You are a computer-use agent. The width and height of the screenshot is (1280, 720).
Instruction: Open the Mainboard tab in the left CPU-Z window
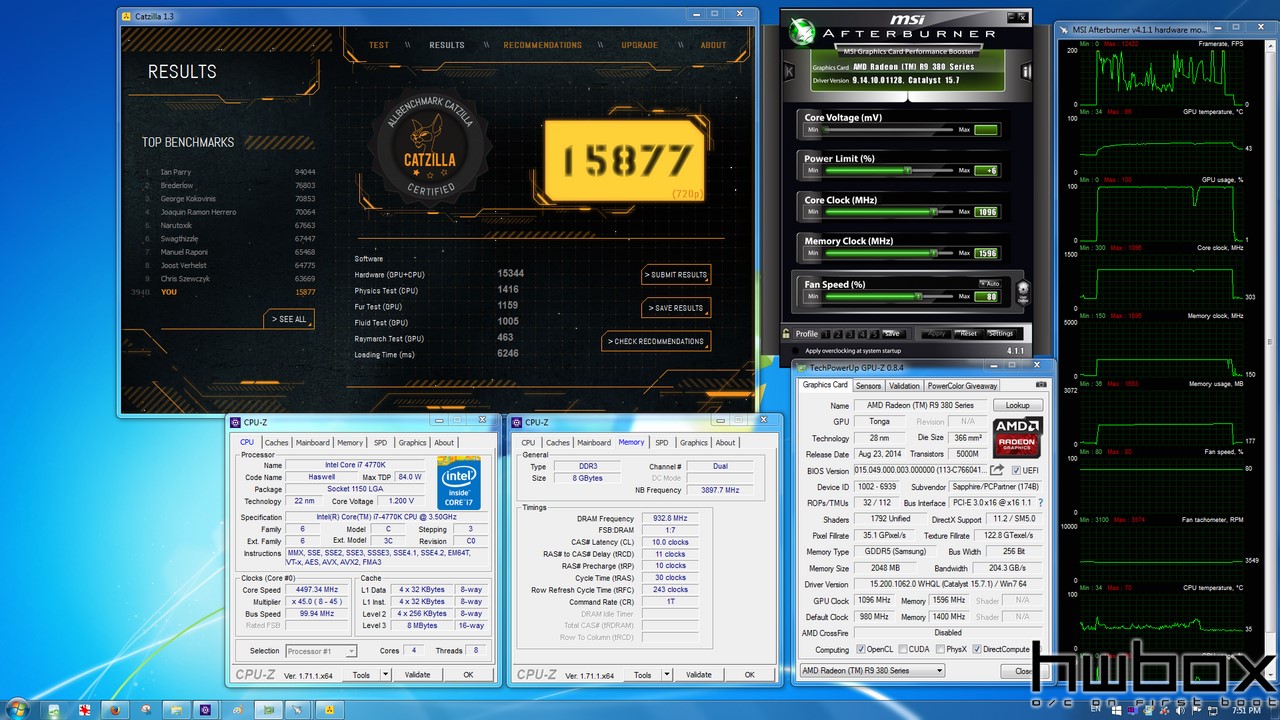[312, 442]
